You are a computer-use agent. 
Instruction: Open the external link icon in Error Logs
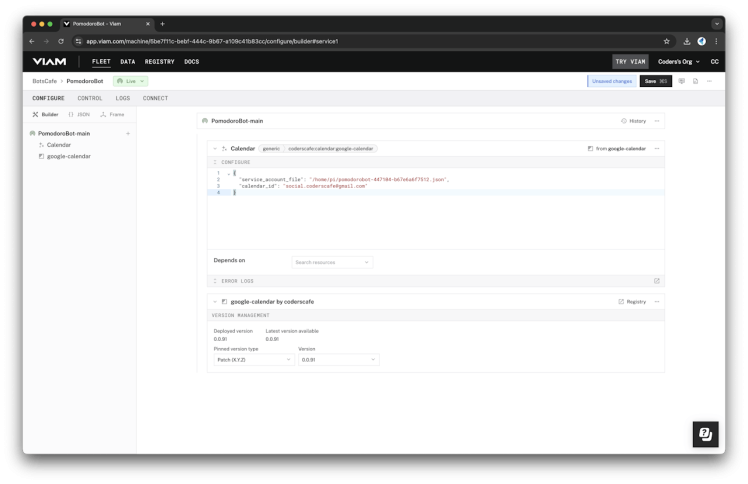coord(657,281)
